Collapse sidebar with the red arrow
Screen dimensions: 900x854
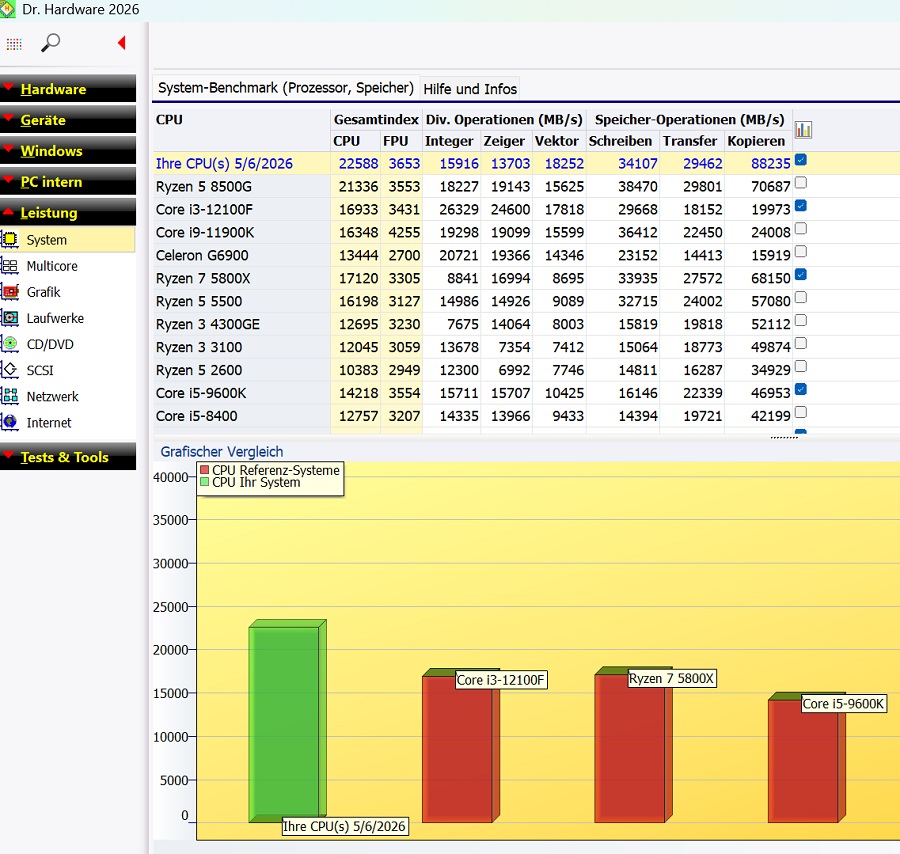tap(121, 42)
